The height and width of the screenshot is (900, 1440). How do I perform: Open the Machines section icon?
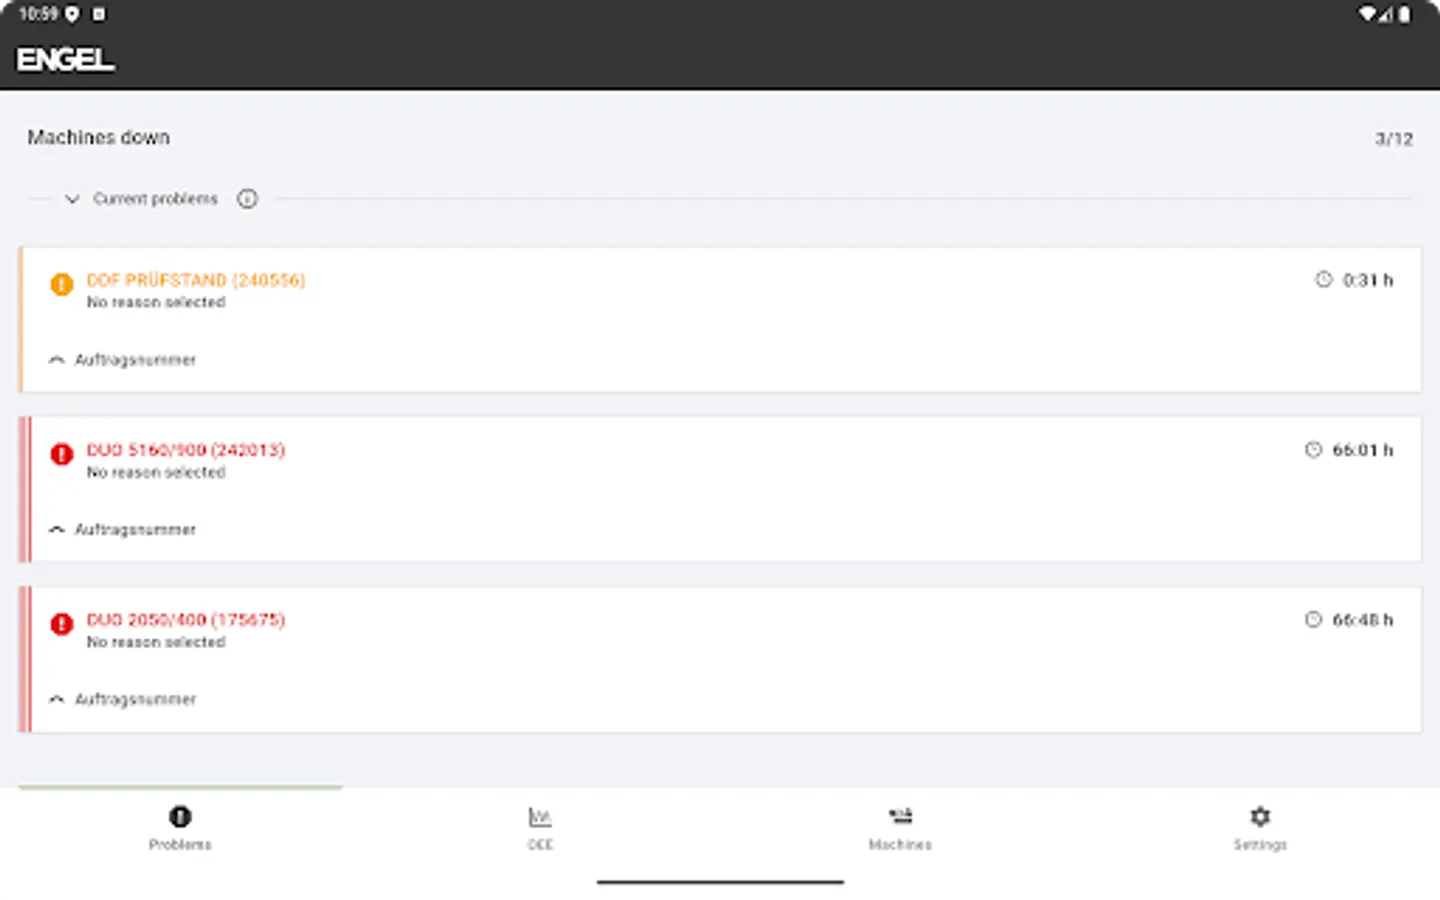point(900,817)
